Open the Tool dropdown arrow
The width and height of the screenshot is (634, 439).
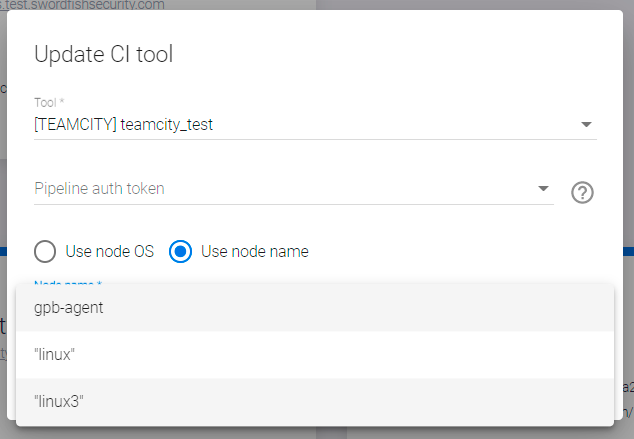tap(586, 125)
